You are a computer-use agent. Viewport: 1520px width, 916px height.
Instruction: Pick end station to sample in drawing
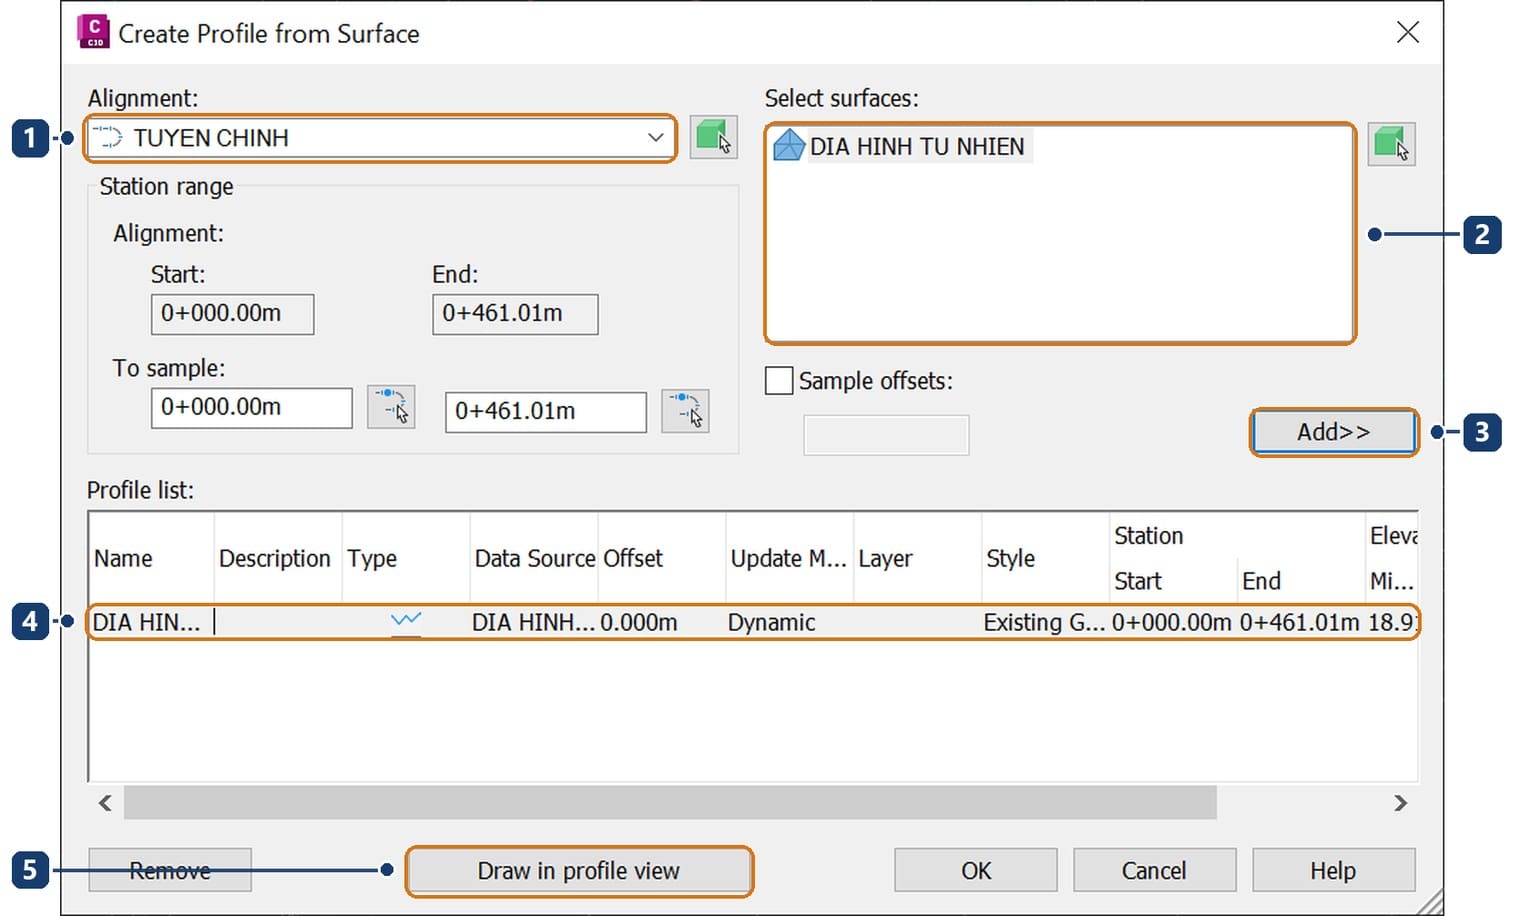pyautogui.click(x=685, y=411)
